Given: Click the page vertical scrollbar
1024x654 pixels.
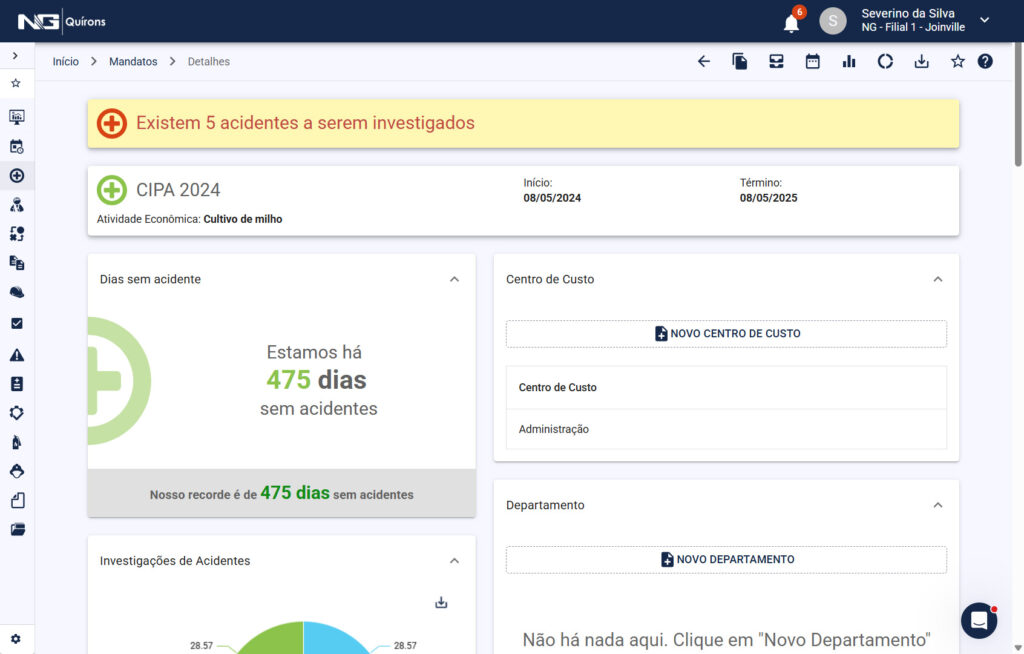Looking at the screenshot, I should click(1017, 105).
